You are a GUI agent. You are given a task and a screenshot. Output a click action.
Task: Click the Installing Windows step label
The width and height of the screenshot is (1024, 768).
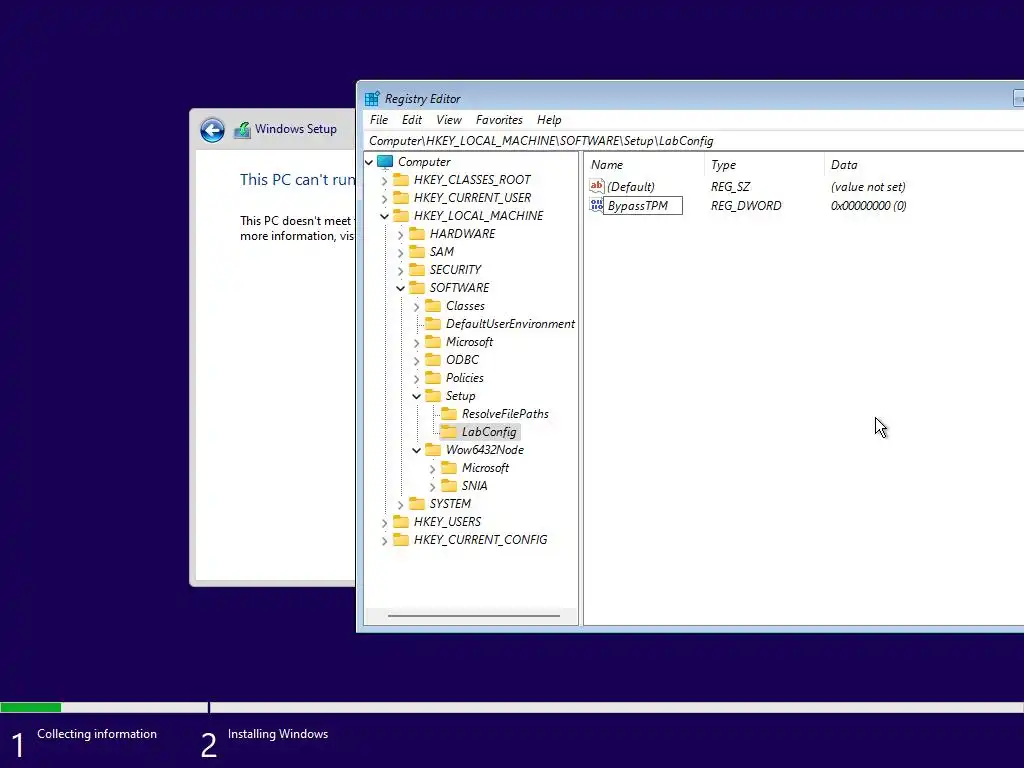tap(278, 734)
